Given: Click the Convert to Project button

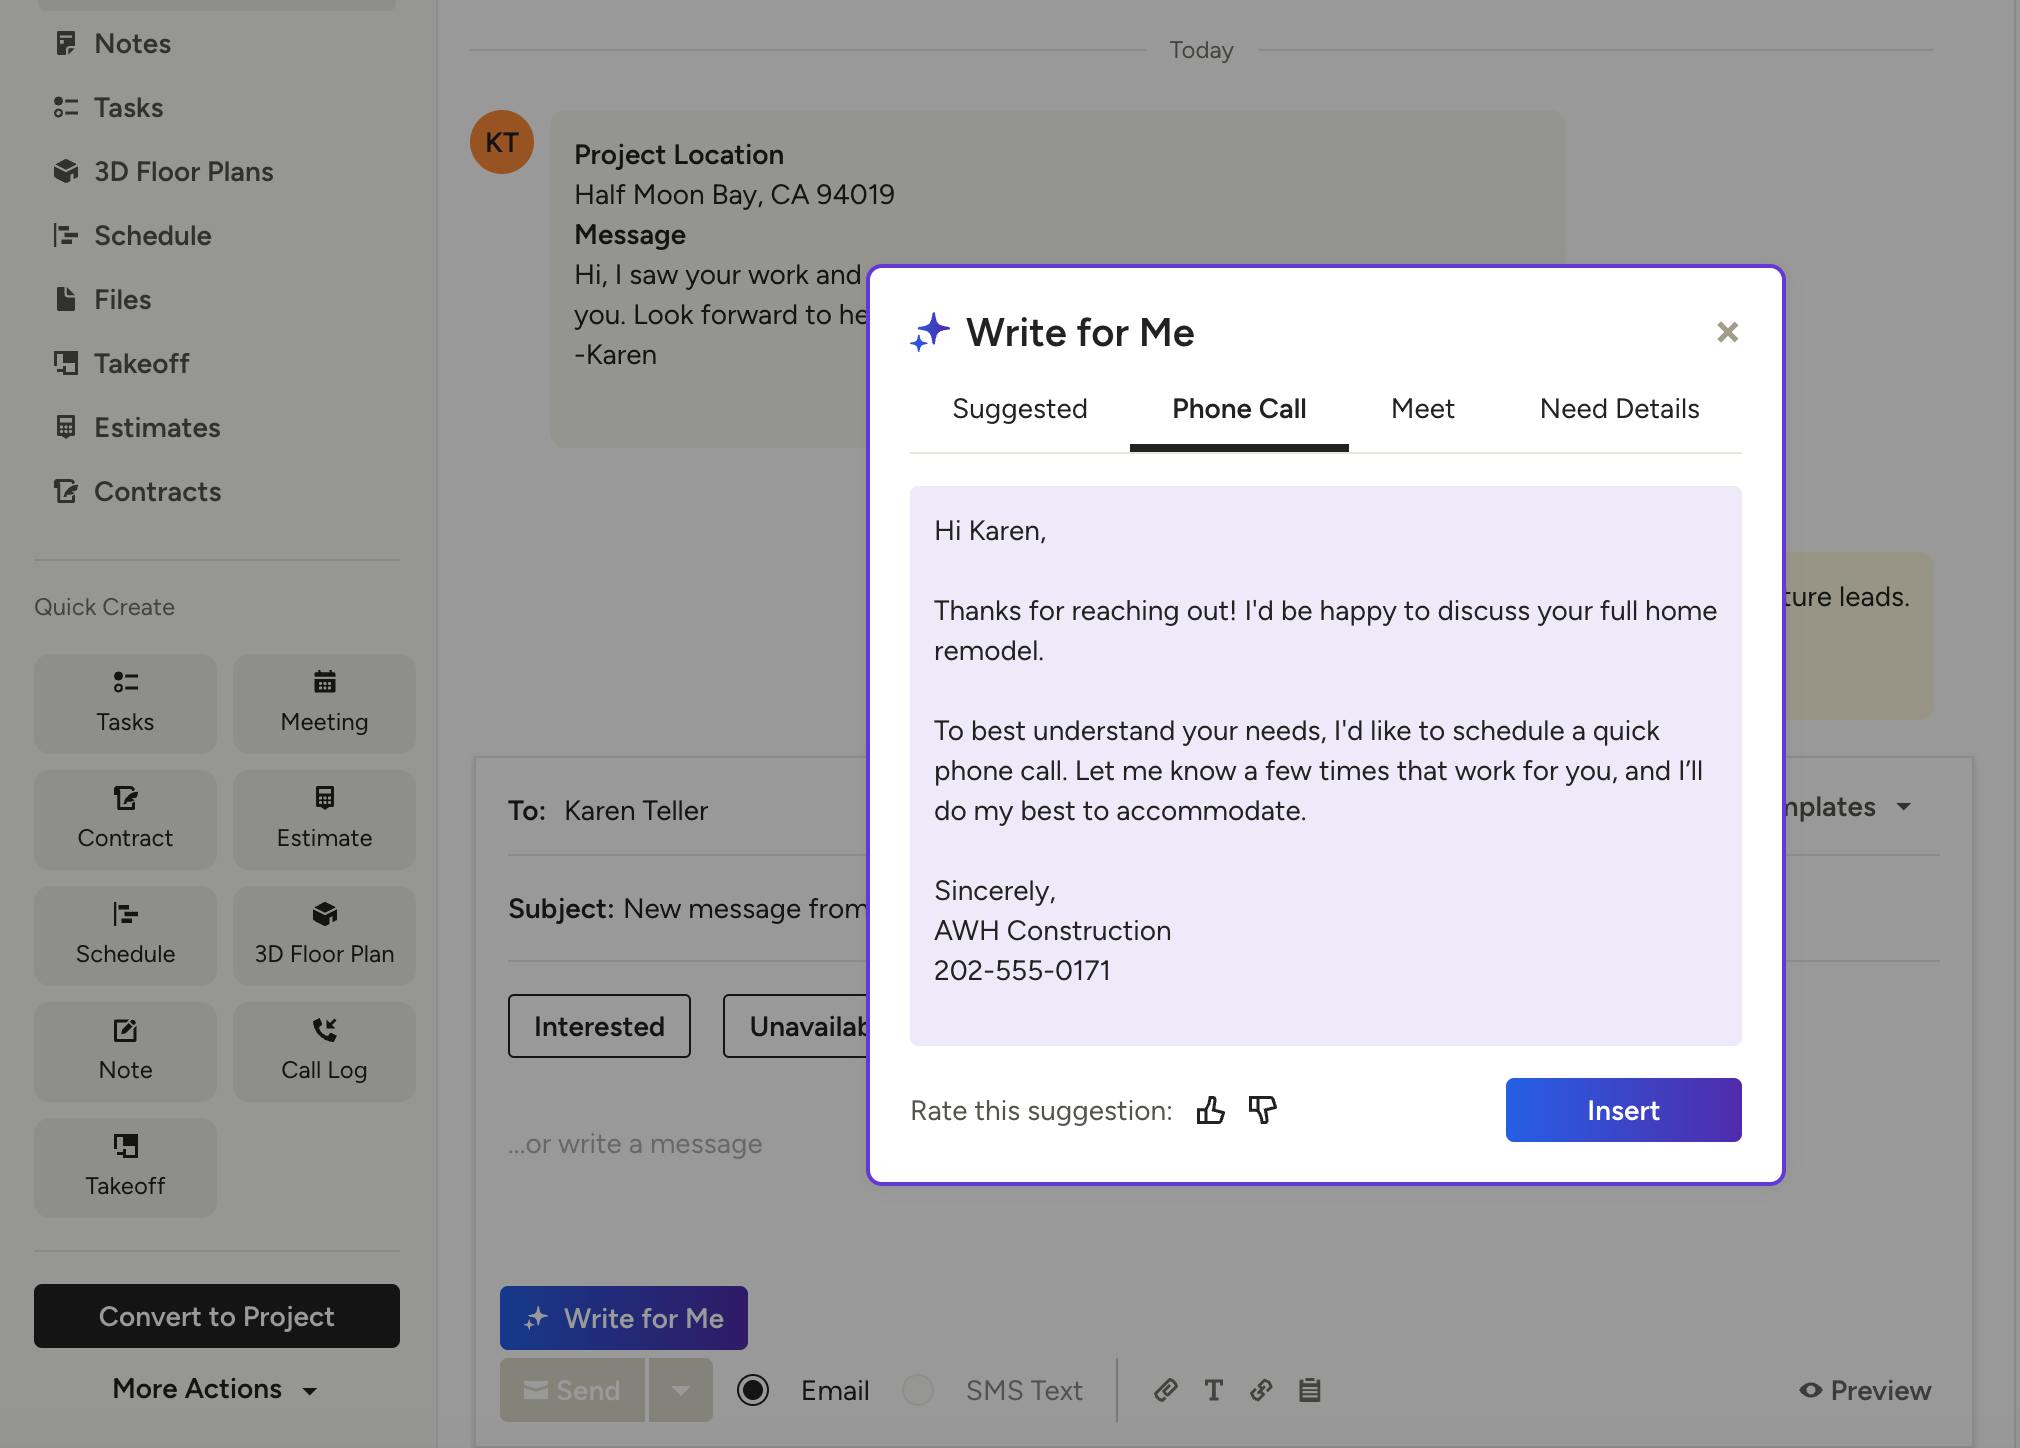Looking at the screenshot, I should [x=217, y=1316].
